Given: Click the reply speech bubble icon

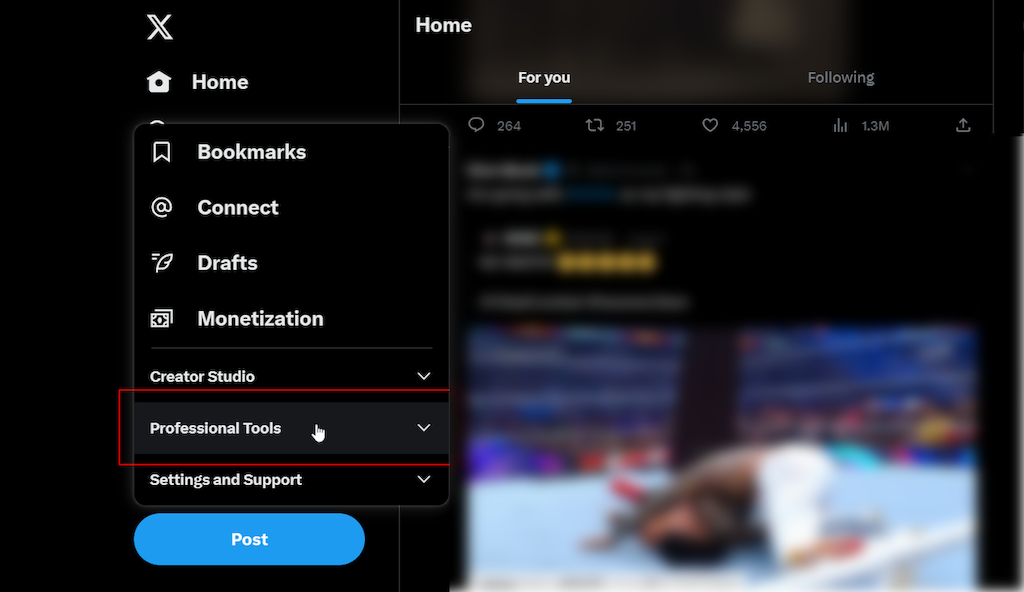Looking at the screenshot, I should point(476,125).
